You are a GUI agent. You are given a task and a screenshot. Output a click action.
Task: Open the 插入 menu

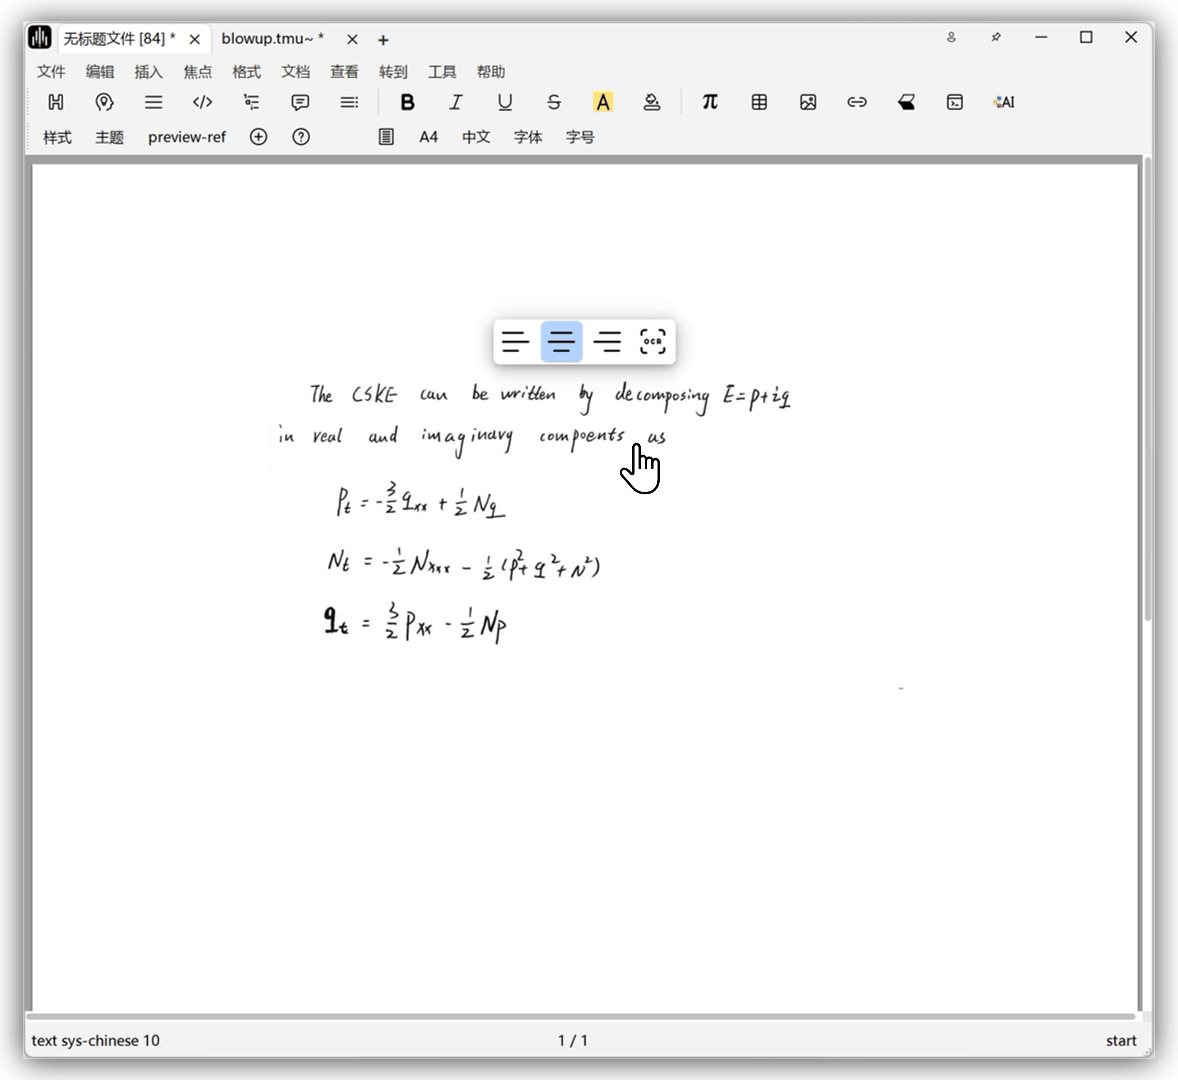[x=148, y=72]
